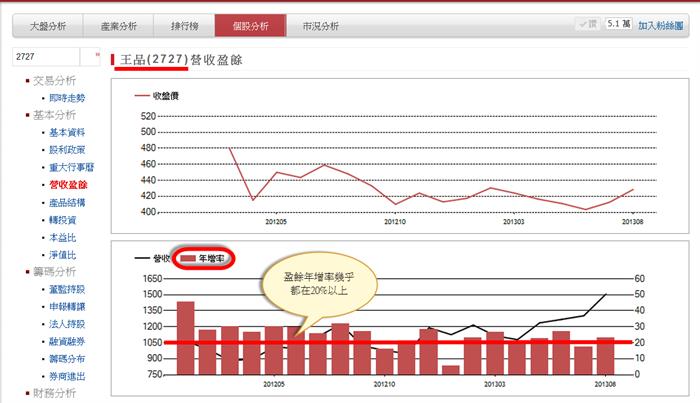Open the 董監持股 link

pos(67,289)
